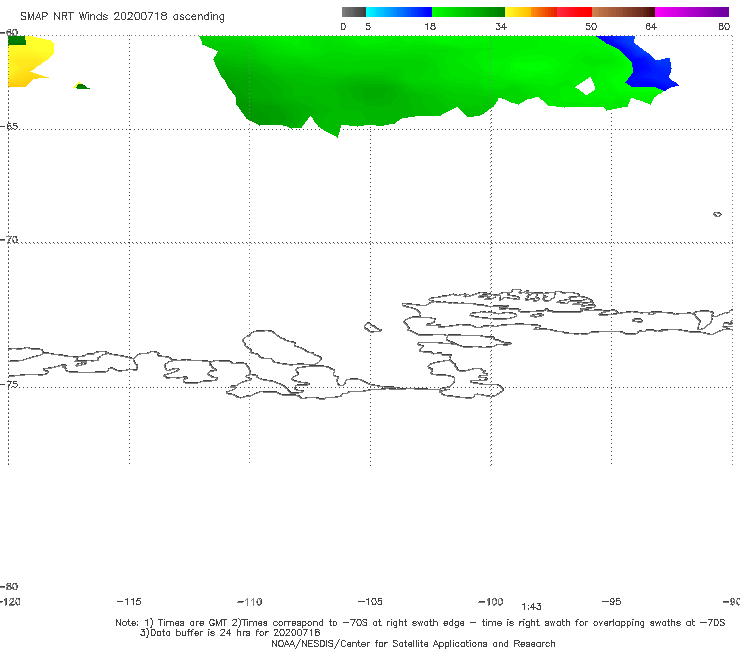Click the small white hole in green swath
Image resolution: width=740 pixels, height=650 pixels.
click(586, 86)
